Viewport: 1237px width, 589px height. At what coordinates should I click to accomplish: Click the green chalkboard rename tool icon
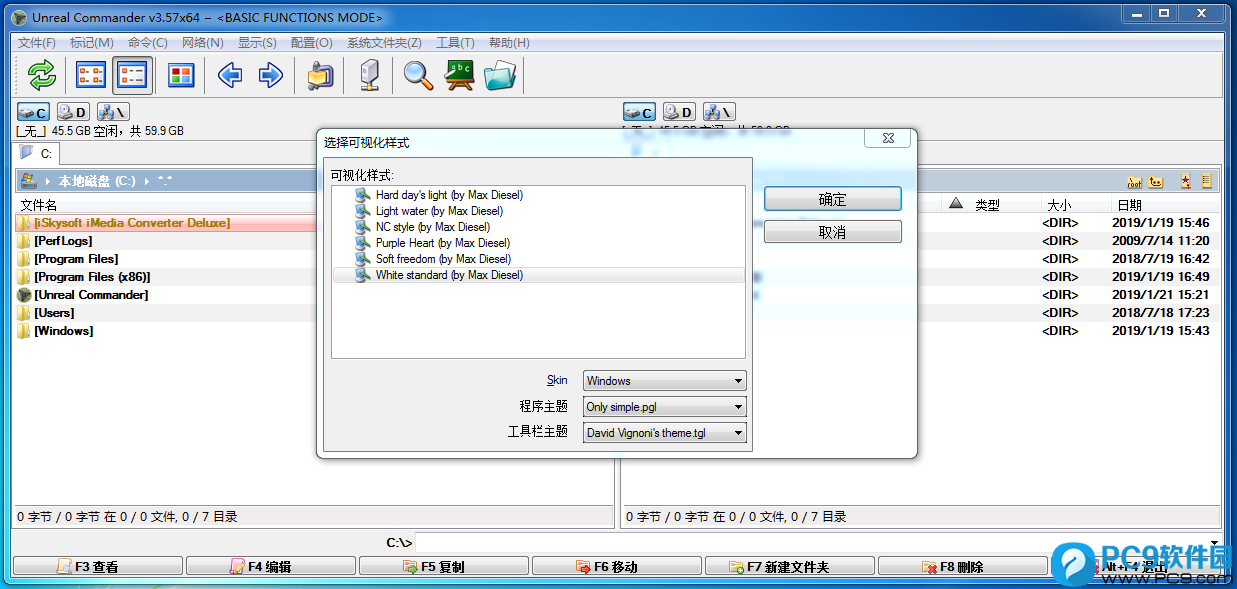click(459, 75)
